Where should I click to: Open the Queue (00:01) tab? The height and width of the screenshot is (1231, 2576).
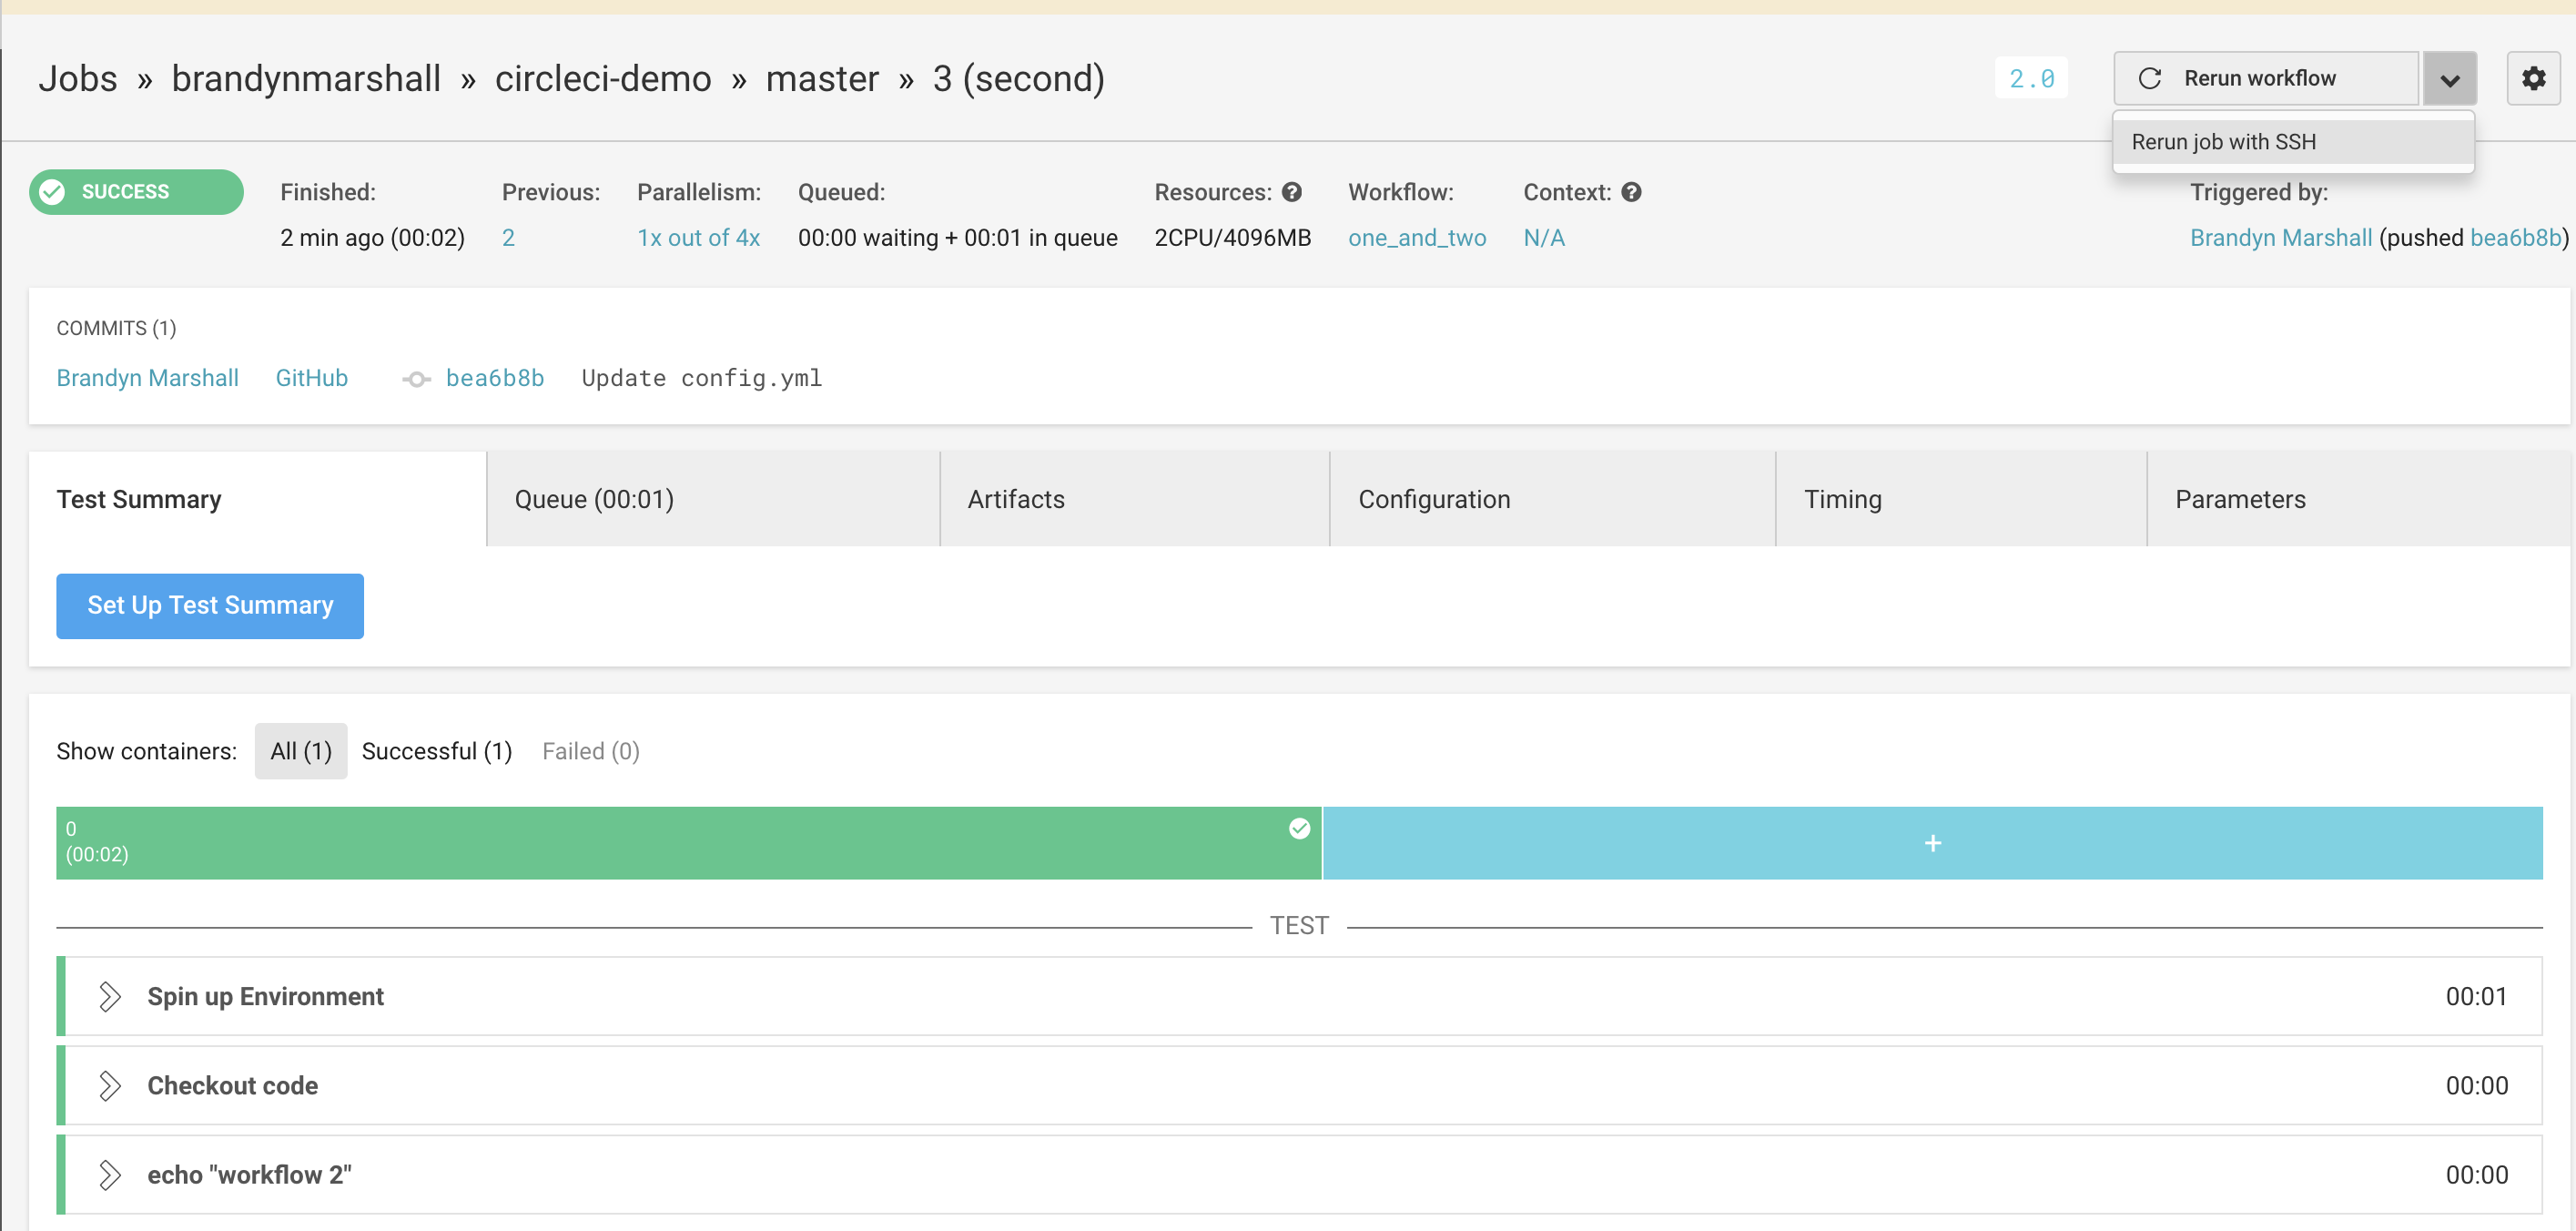(713, 499)
